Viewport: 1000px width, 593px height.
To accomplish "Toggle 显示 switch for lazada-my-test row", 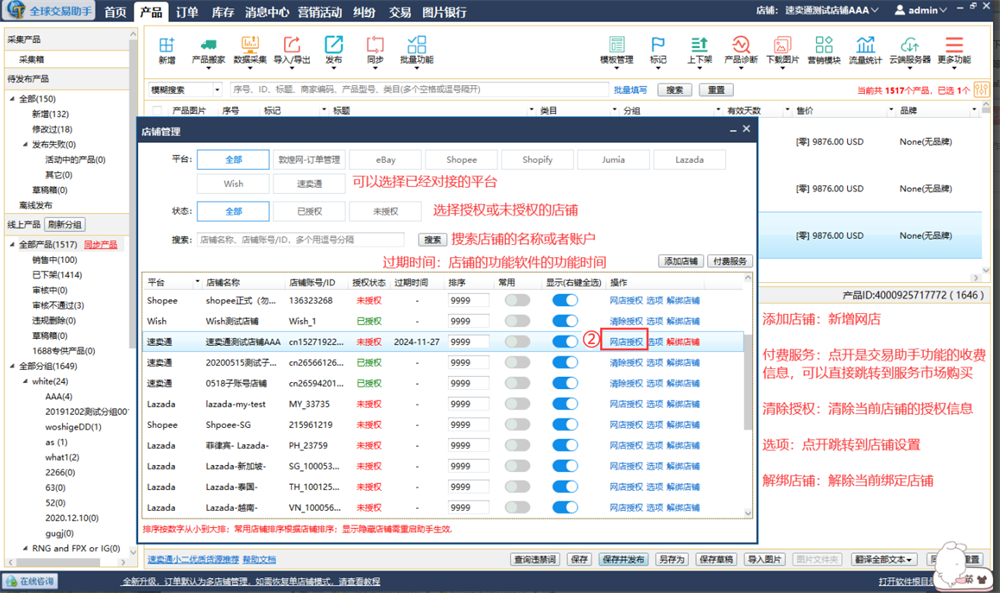I will (x=565, y=404).
